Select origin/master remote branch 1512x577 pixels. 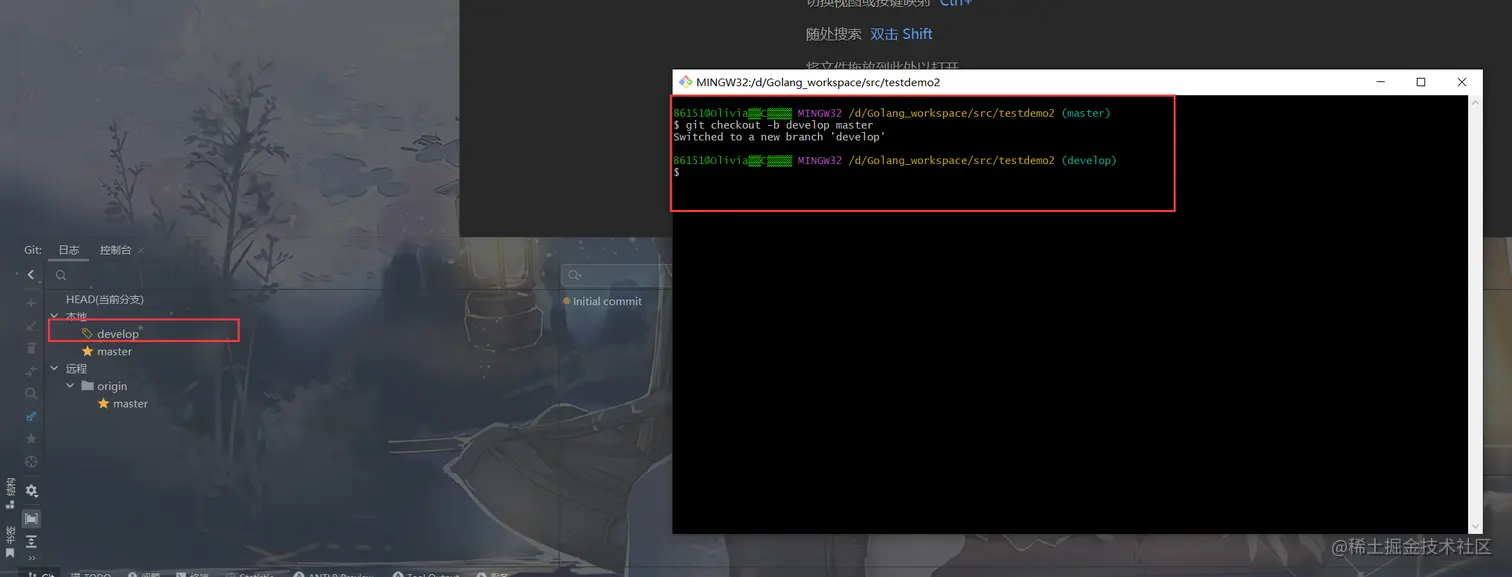130,403
